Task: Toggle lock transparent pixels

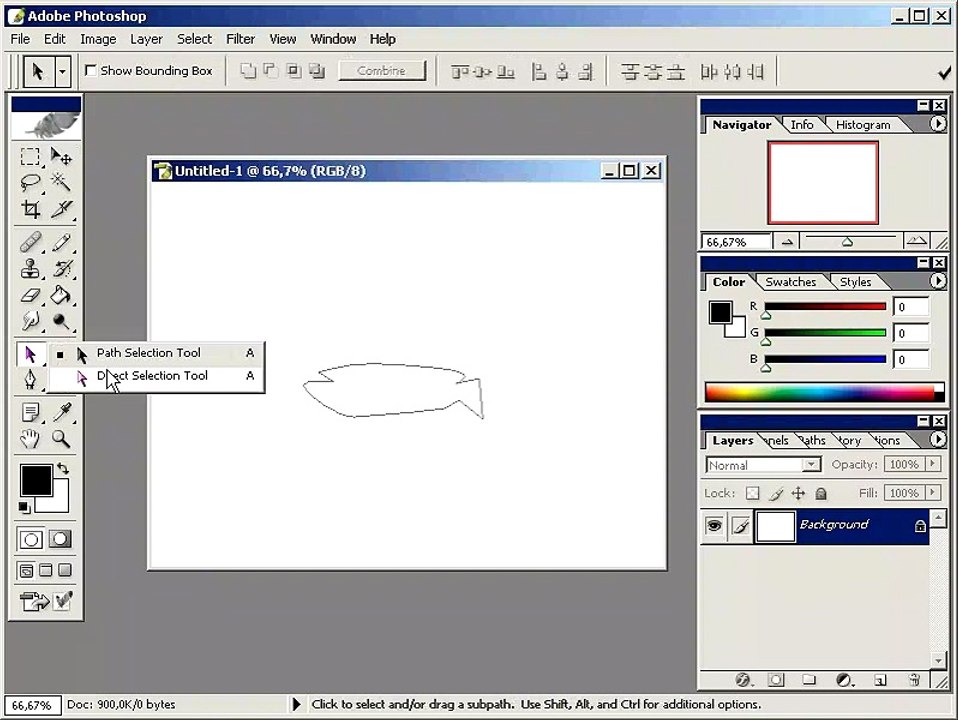Action: 753,493
